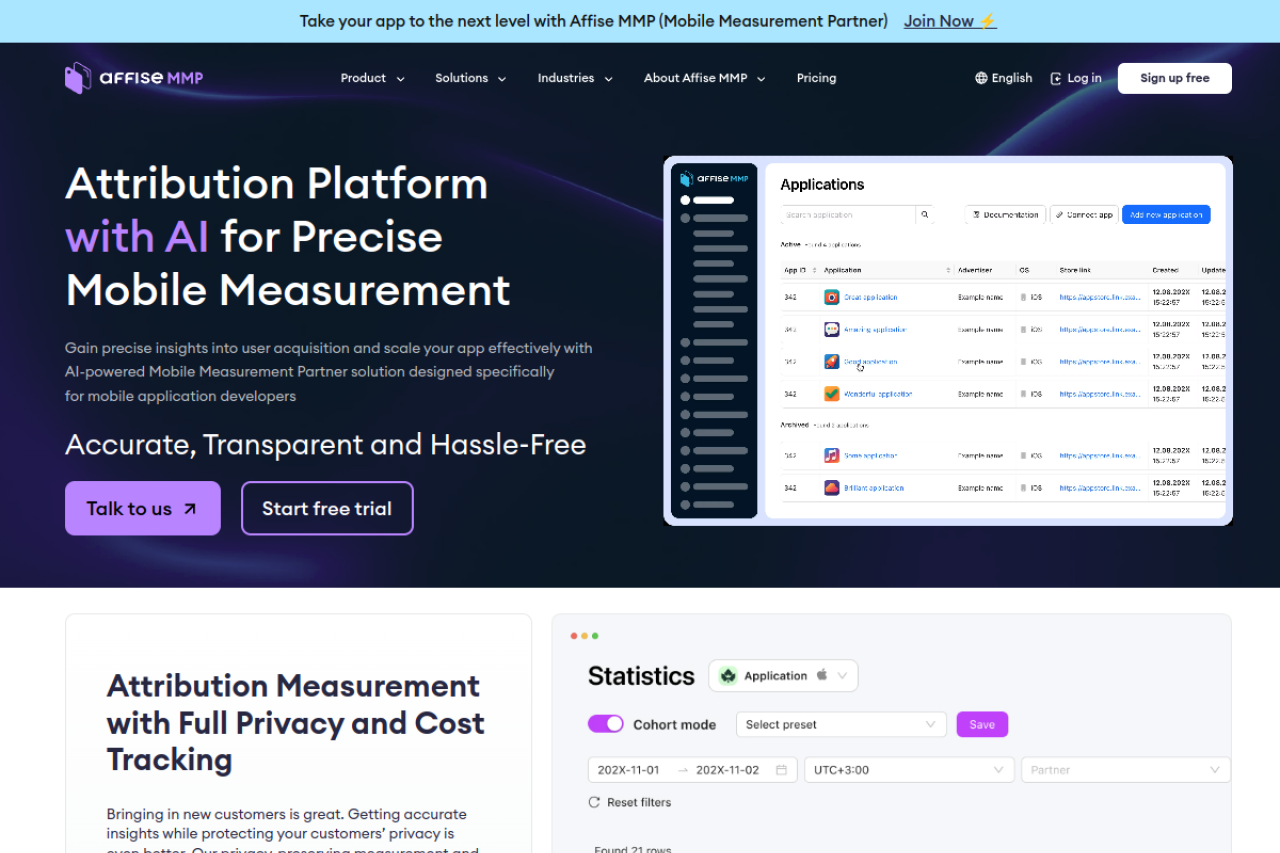Click the Sign up free button
The height and width of the screenshot is (853, 1280).
[x=1174, y=78]
